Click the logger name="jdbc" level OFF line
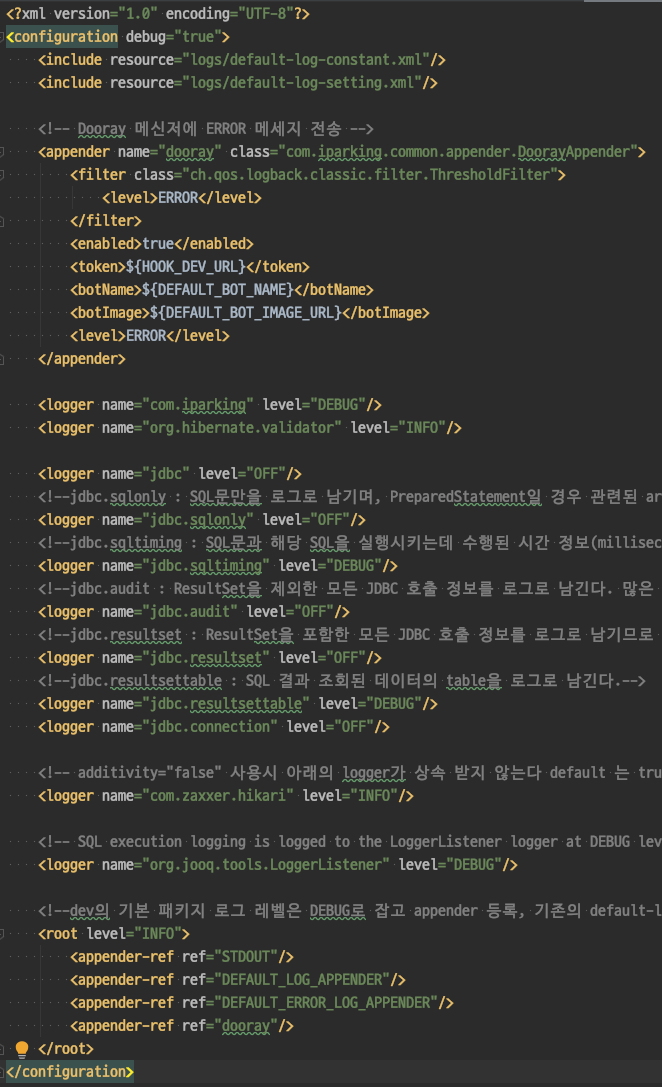Screen dimensions: 662x1087 click(x=170, y=473)
